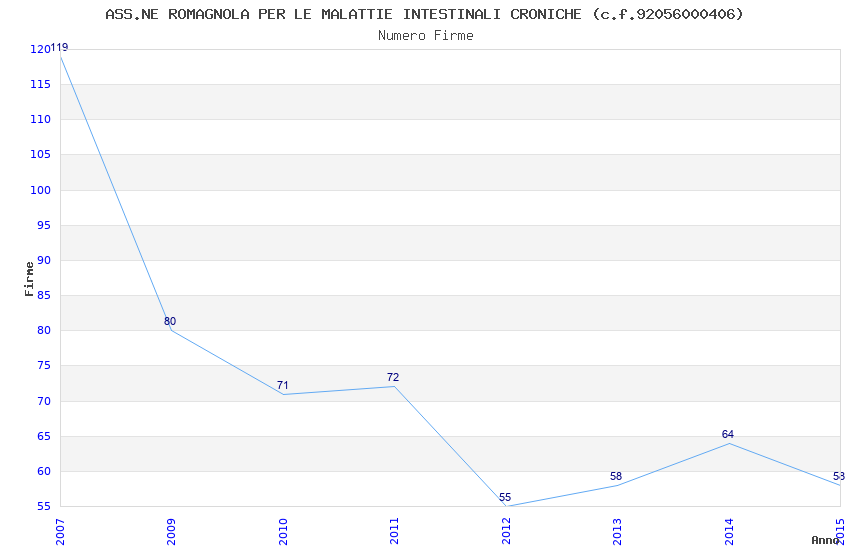
Task: Click the y-axis title Firme
Action: (x=29, y=279)
